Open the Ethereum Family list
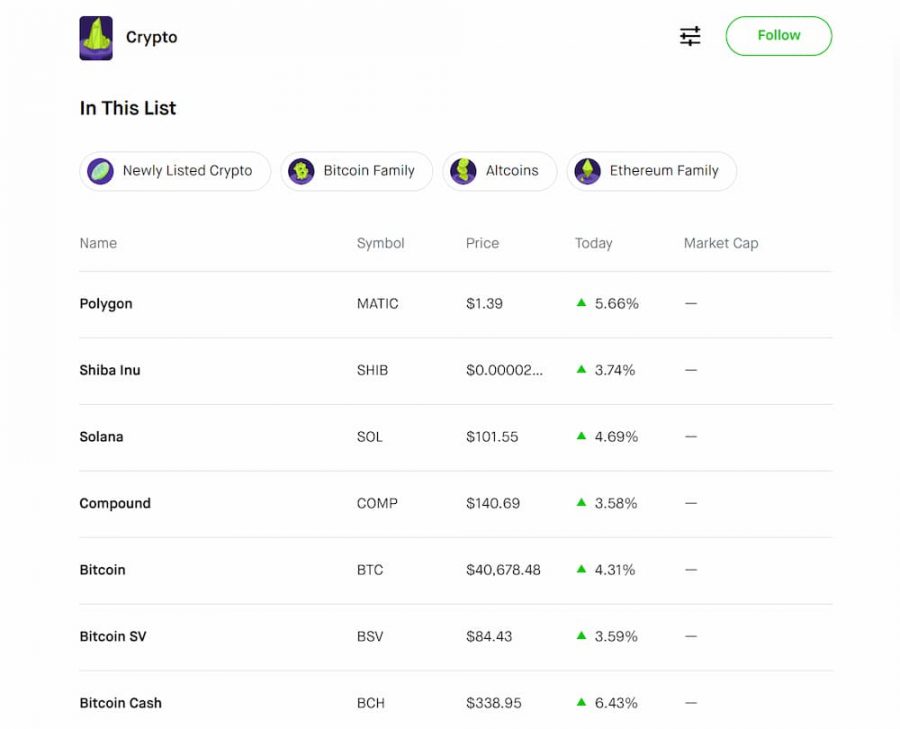The height and width of the screenshot is (729, 900). click(651, 171)
